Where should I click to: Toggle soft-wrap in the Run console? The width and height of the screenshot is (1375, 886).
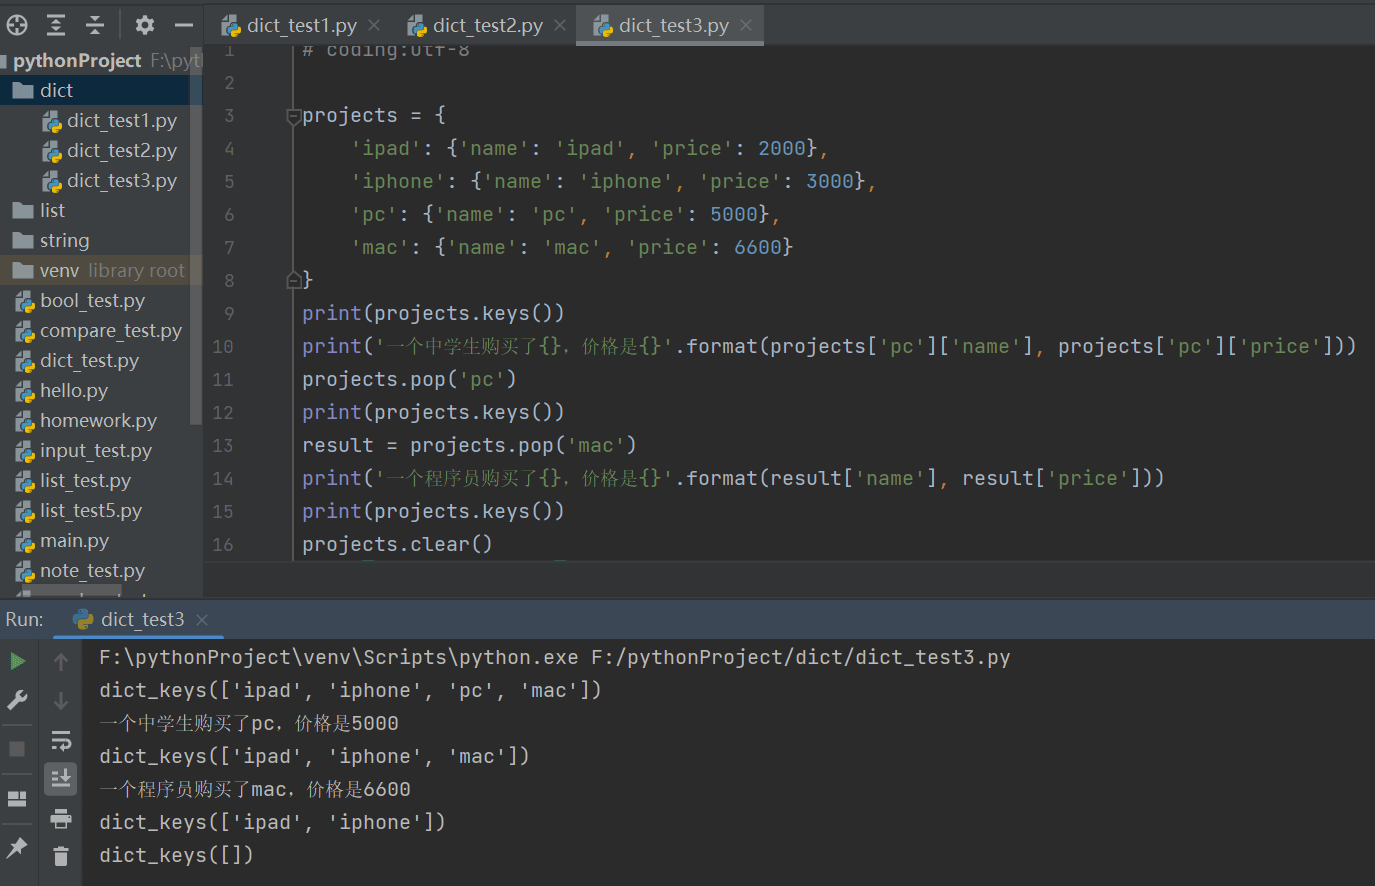click(61, 740)
